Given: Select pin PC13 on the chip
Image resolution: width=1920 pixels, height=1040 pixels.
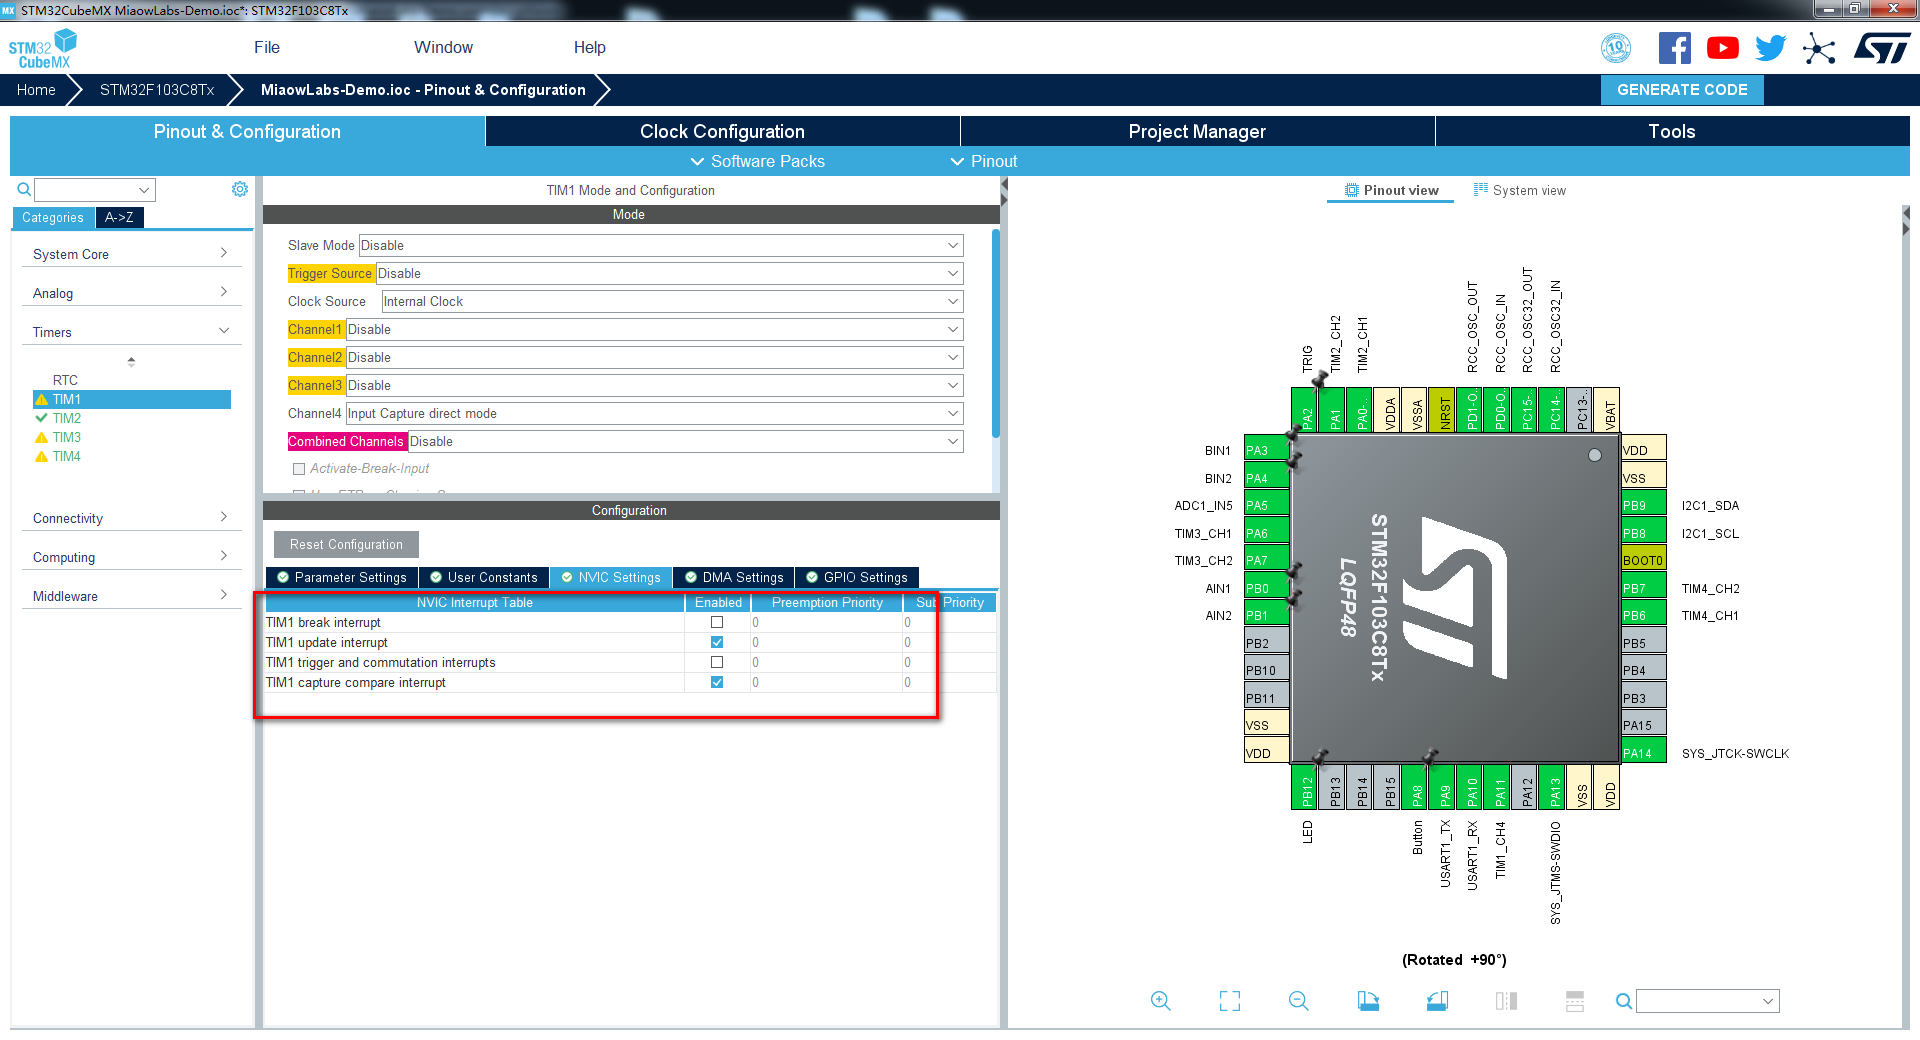Looking at the screenshot, I should point(1581,410).
